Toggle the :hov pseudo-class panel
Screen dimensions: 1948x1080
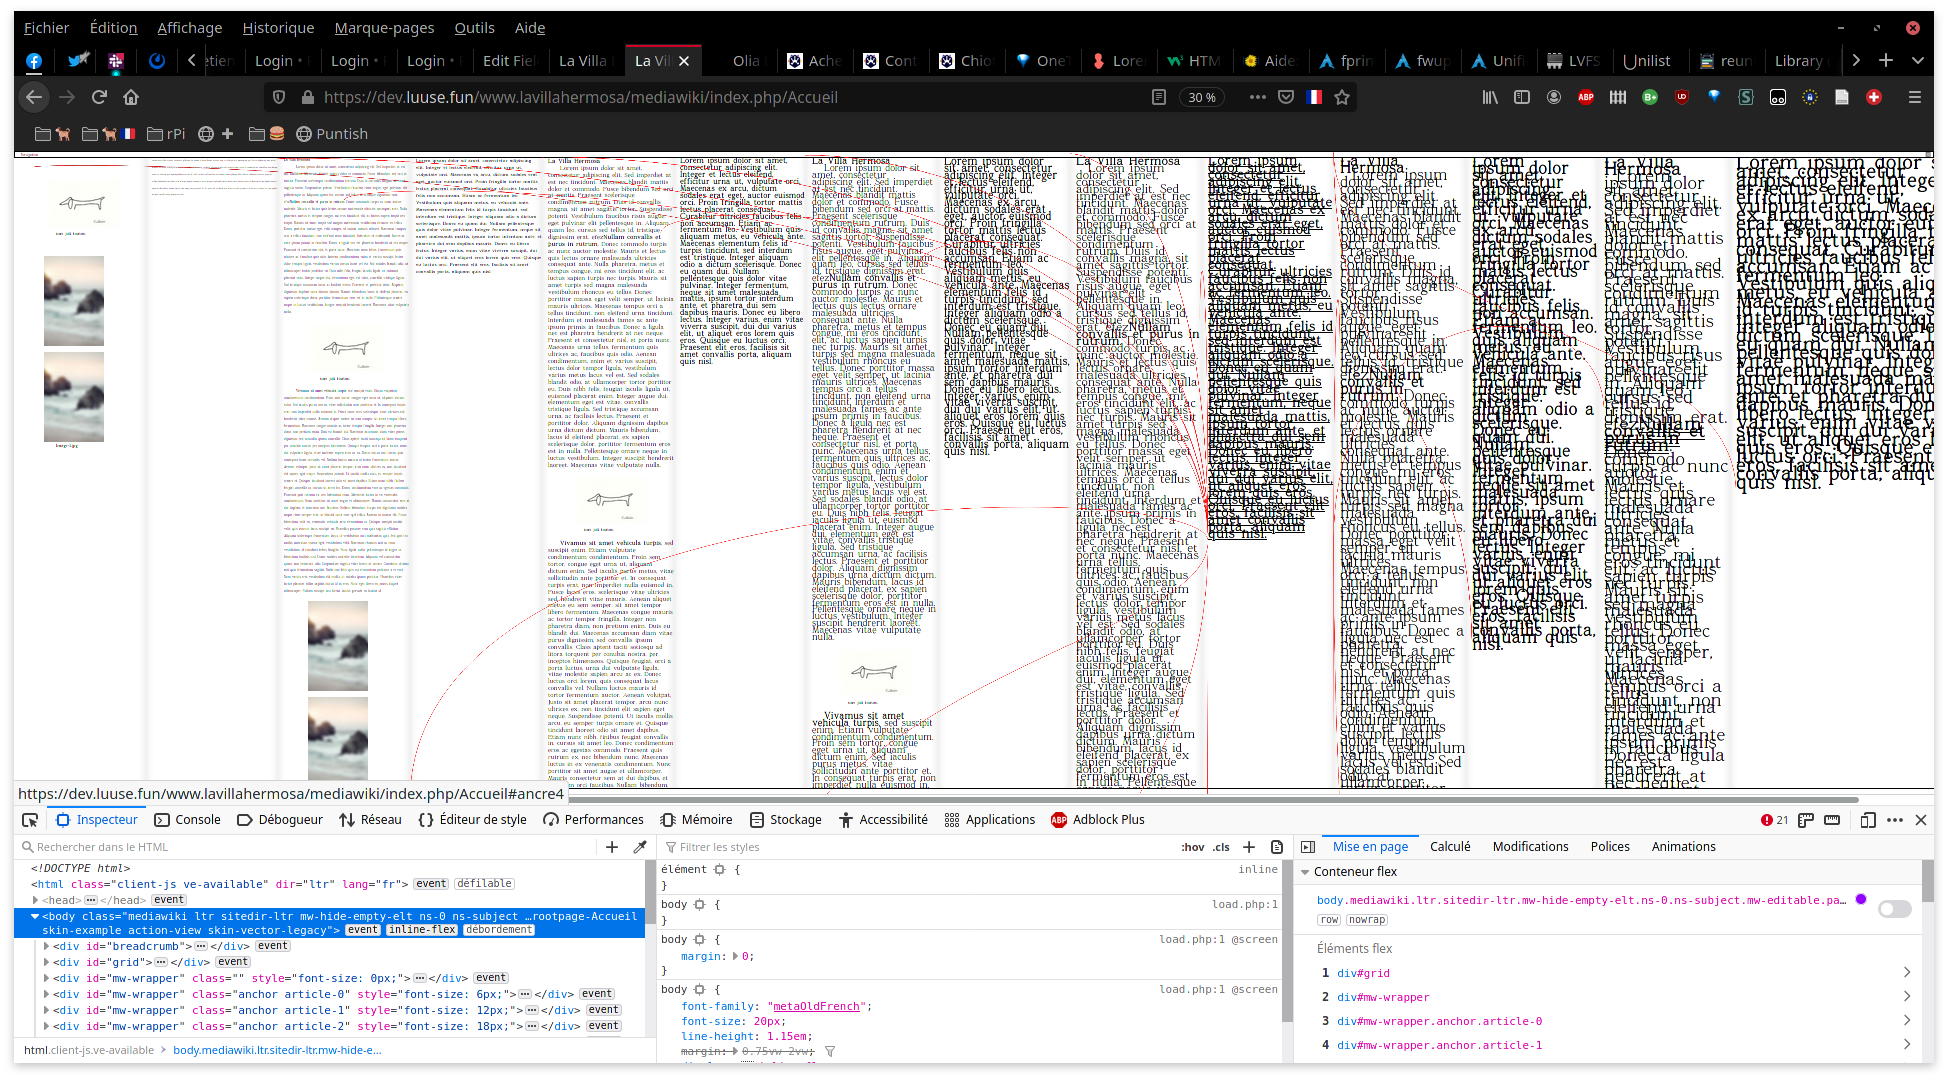tap(1192, 847)
